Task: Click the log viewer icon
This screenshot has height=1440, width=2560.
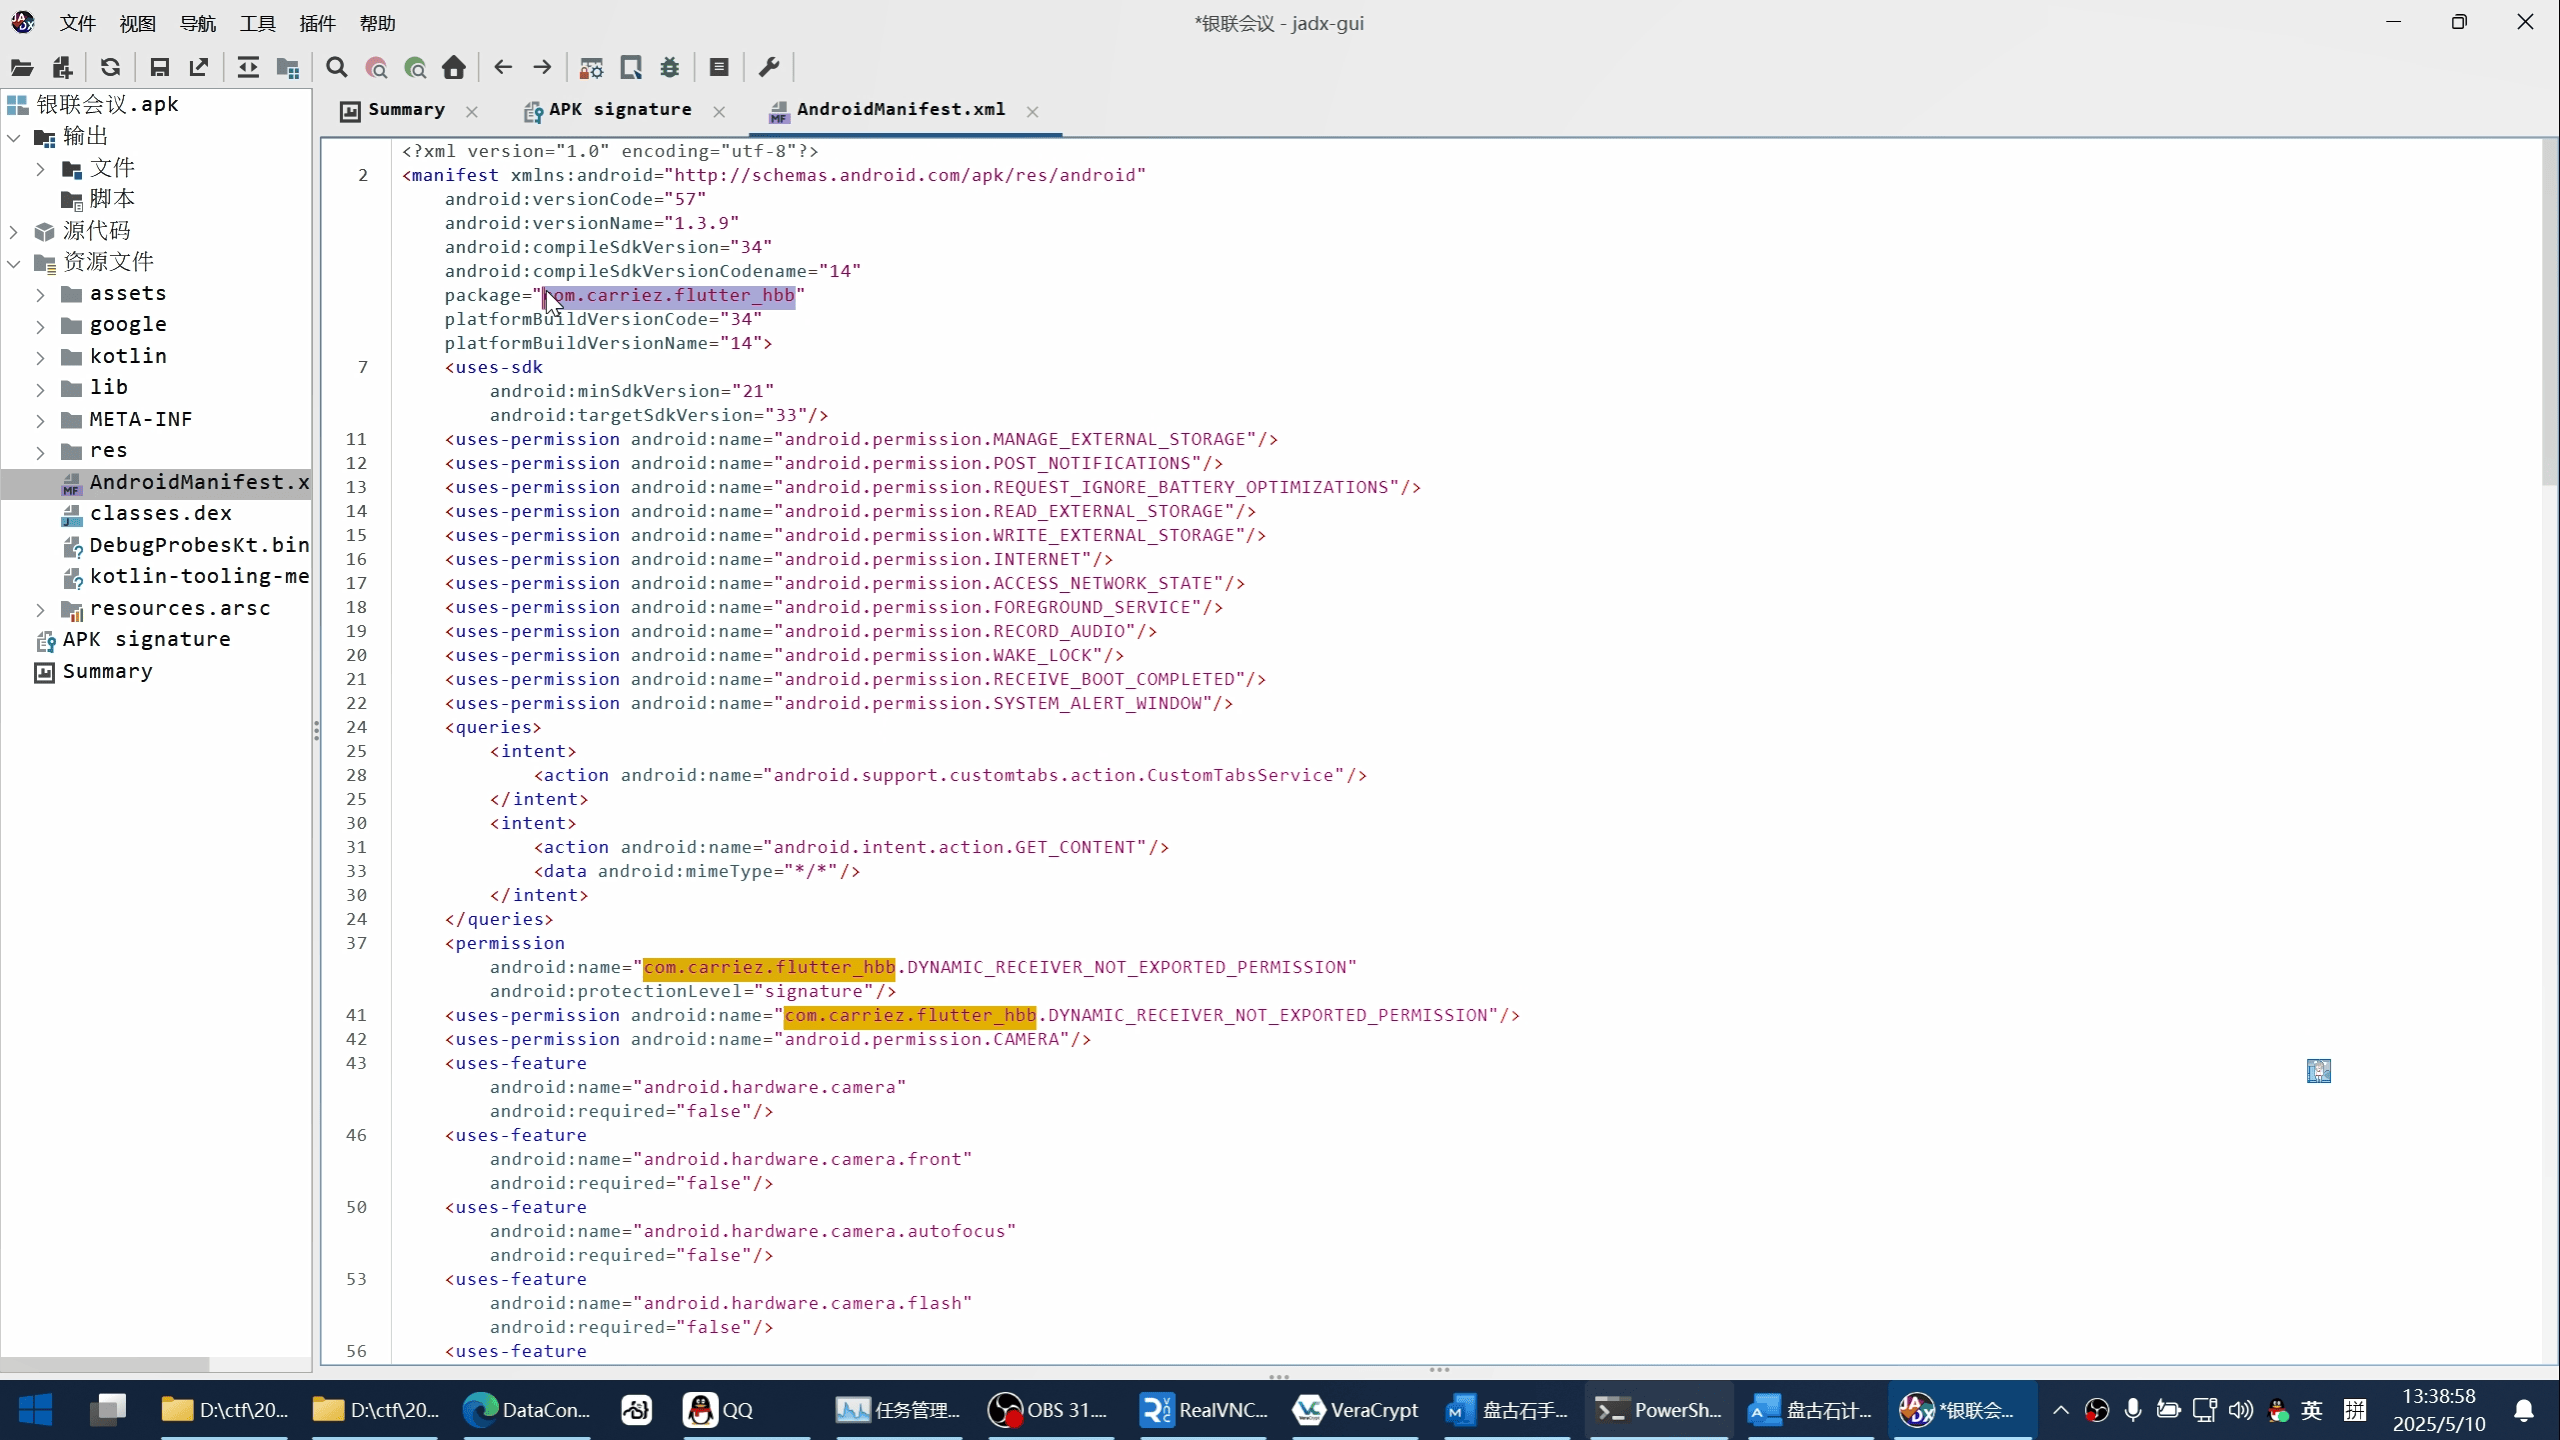Action: point(719,67)
